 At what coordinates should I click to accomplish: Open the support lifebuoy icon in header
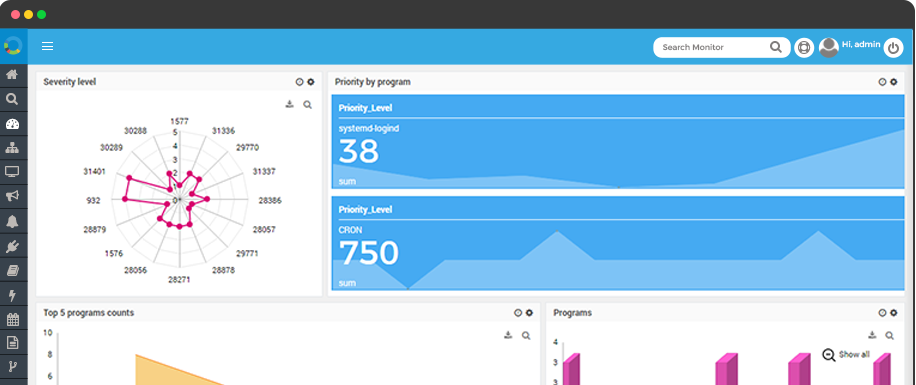(x=804, y=48)
